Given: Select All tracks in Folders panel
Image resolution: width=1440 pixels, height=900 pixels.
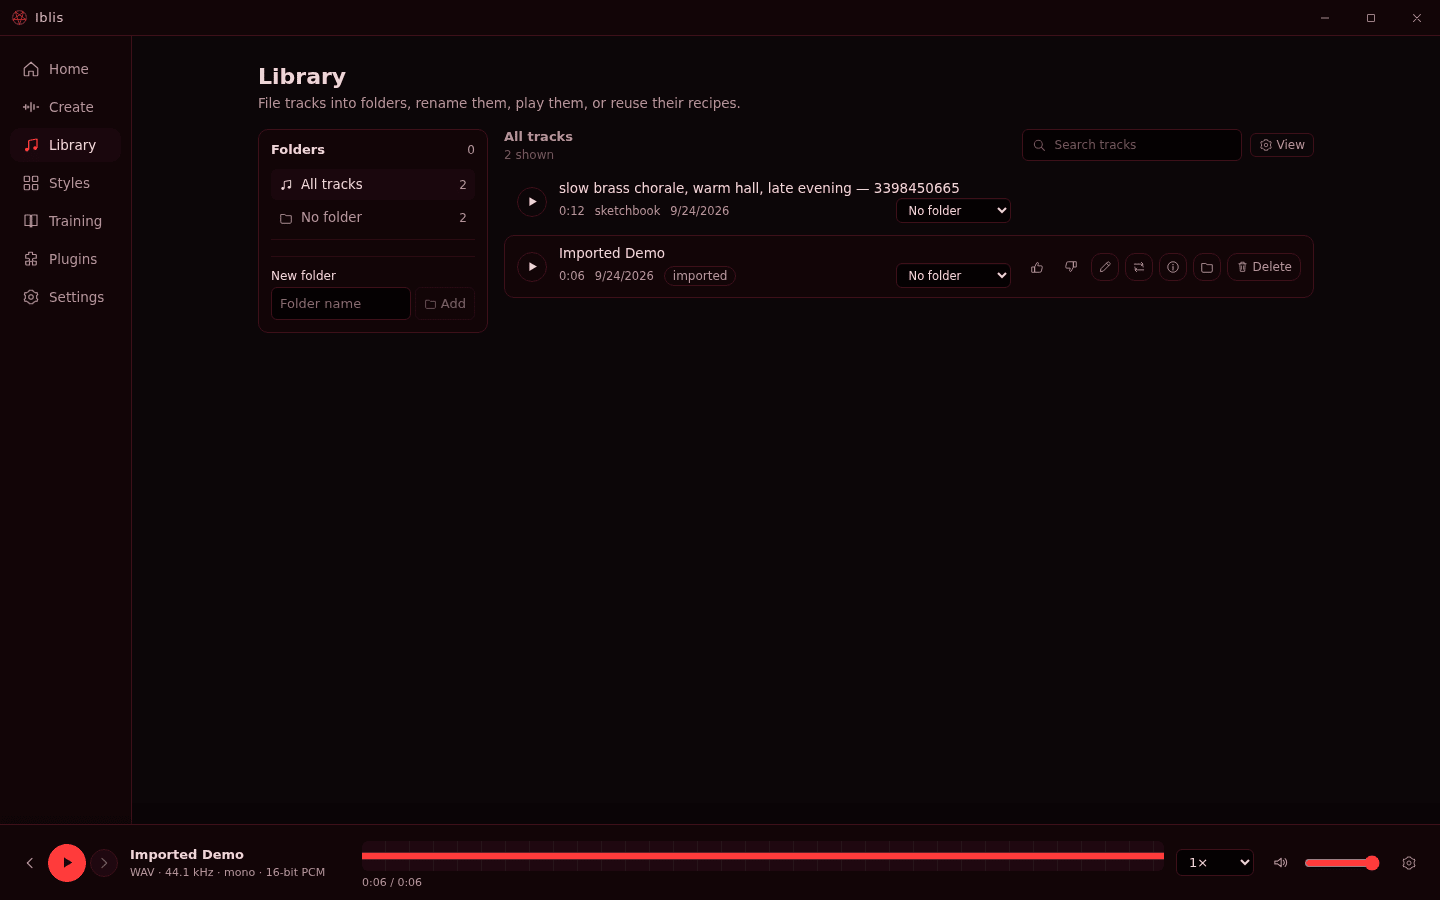Looking at the screenshot, I should [x=373, y=185].
